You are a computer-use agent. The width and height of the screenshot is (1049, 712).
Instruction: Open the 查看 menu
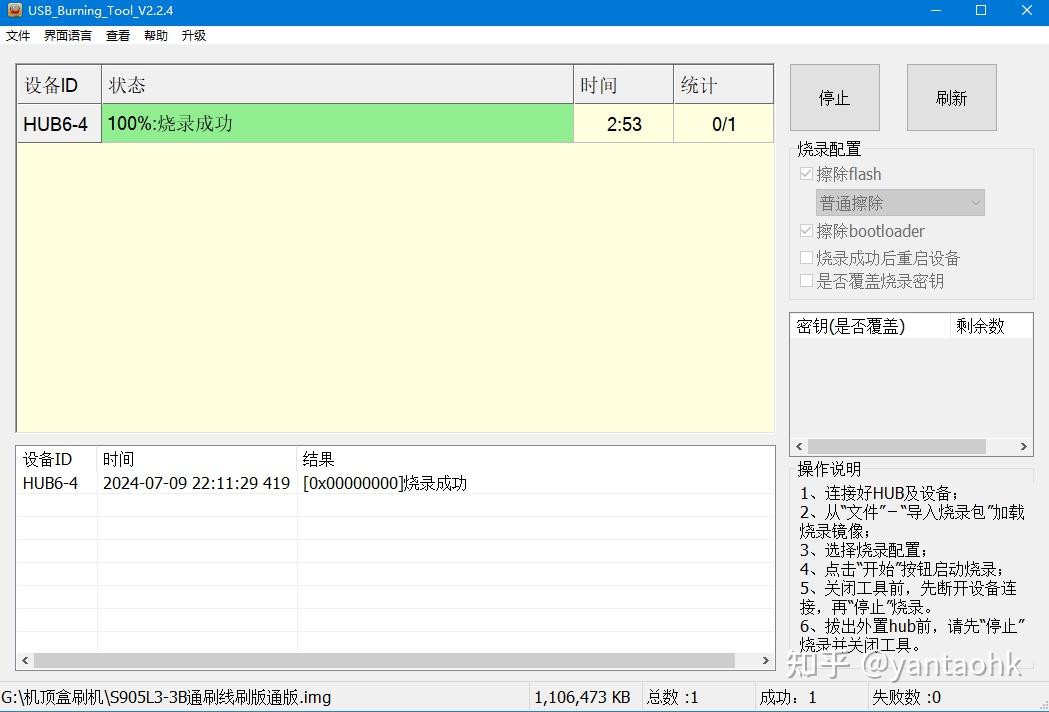(x=117, y=35)
